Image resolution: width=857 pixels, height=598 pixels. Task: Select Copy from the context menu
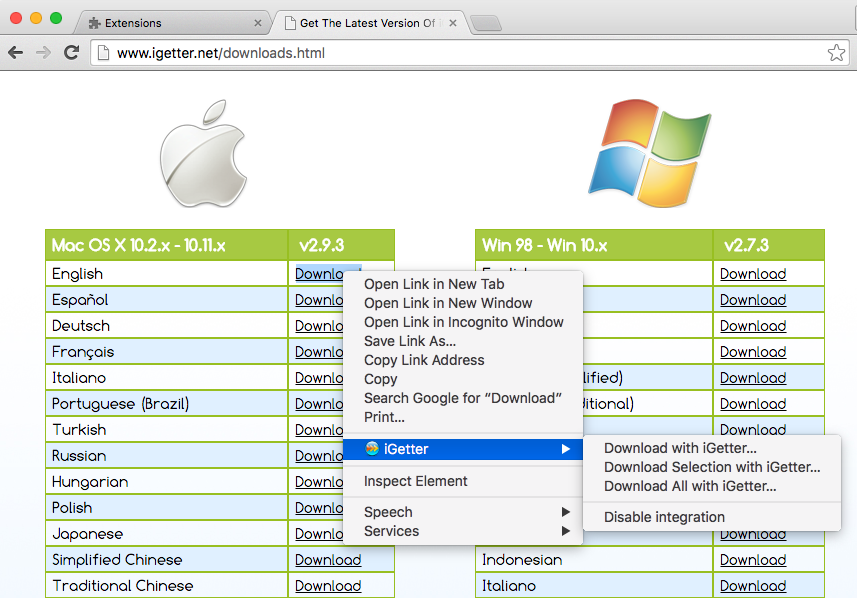click(x=380, y=379)
